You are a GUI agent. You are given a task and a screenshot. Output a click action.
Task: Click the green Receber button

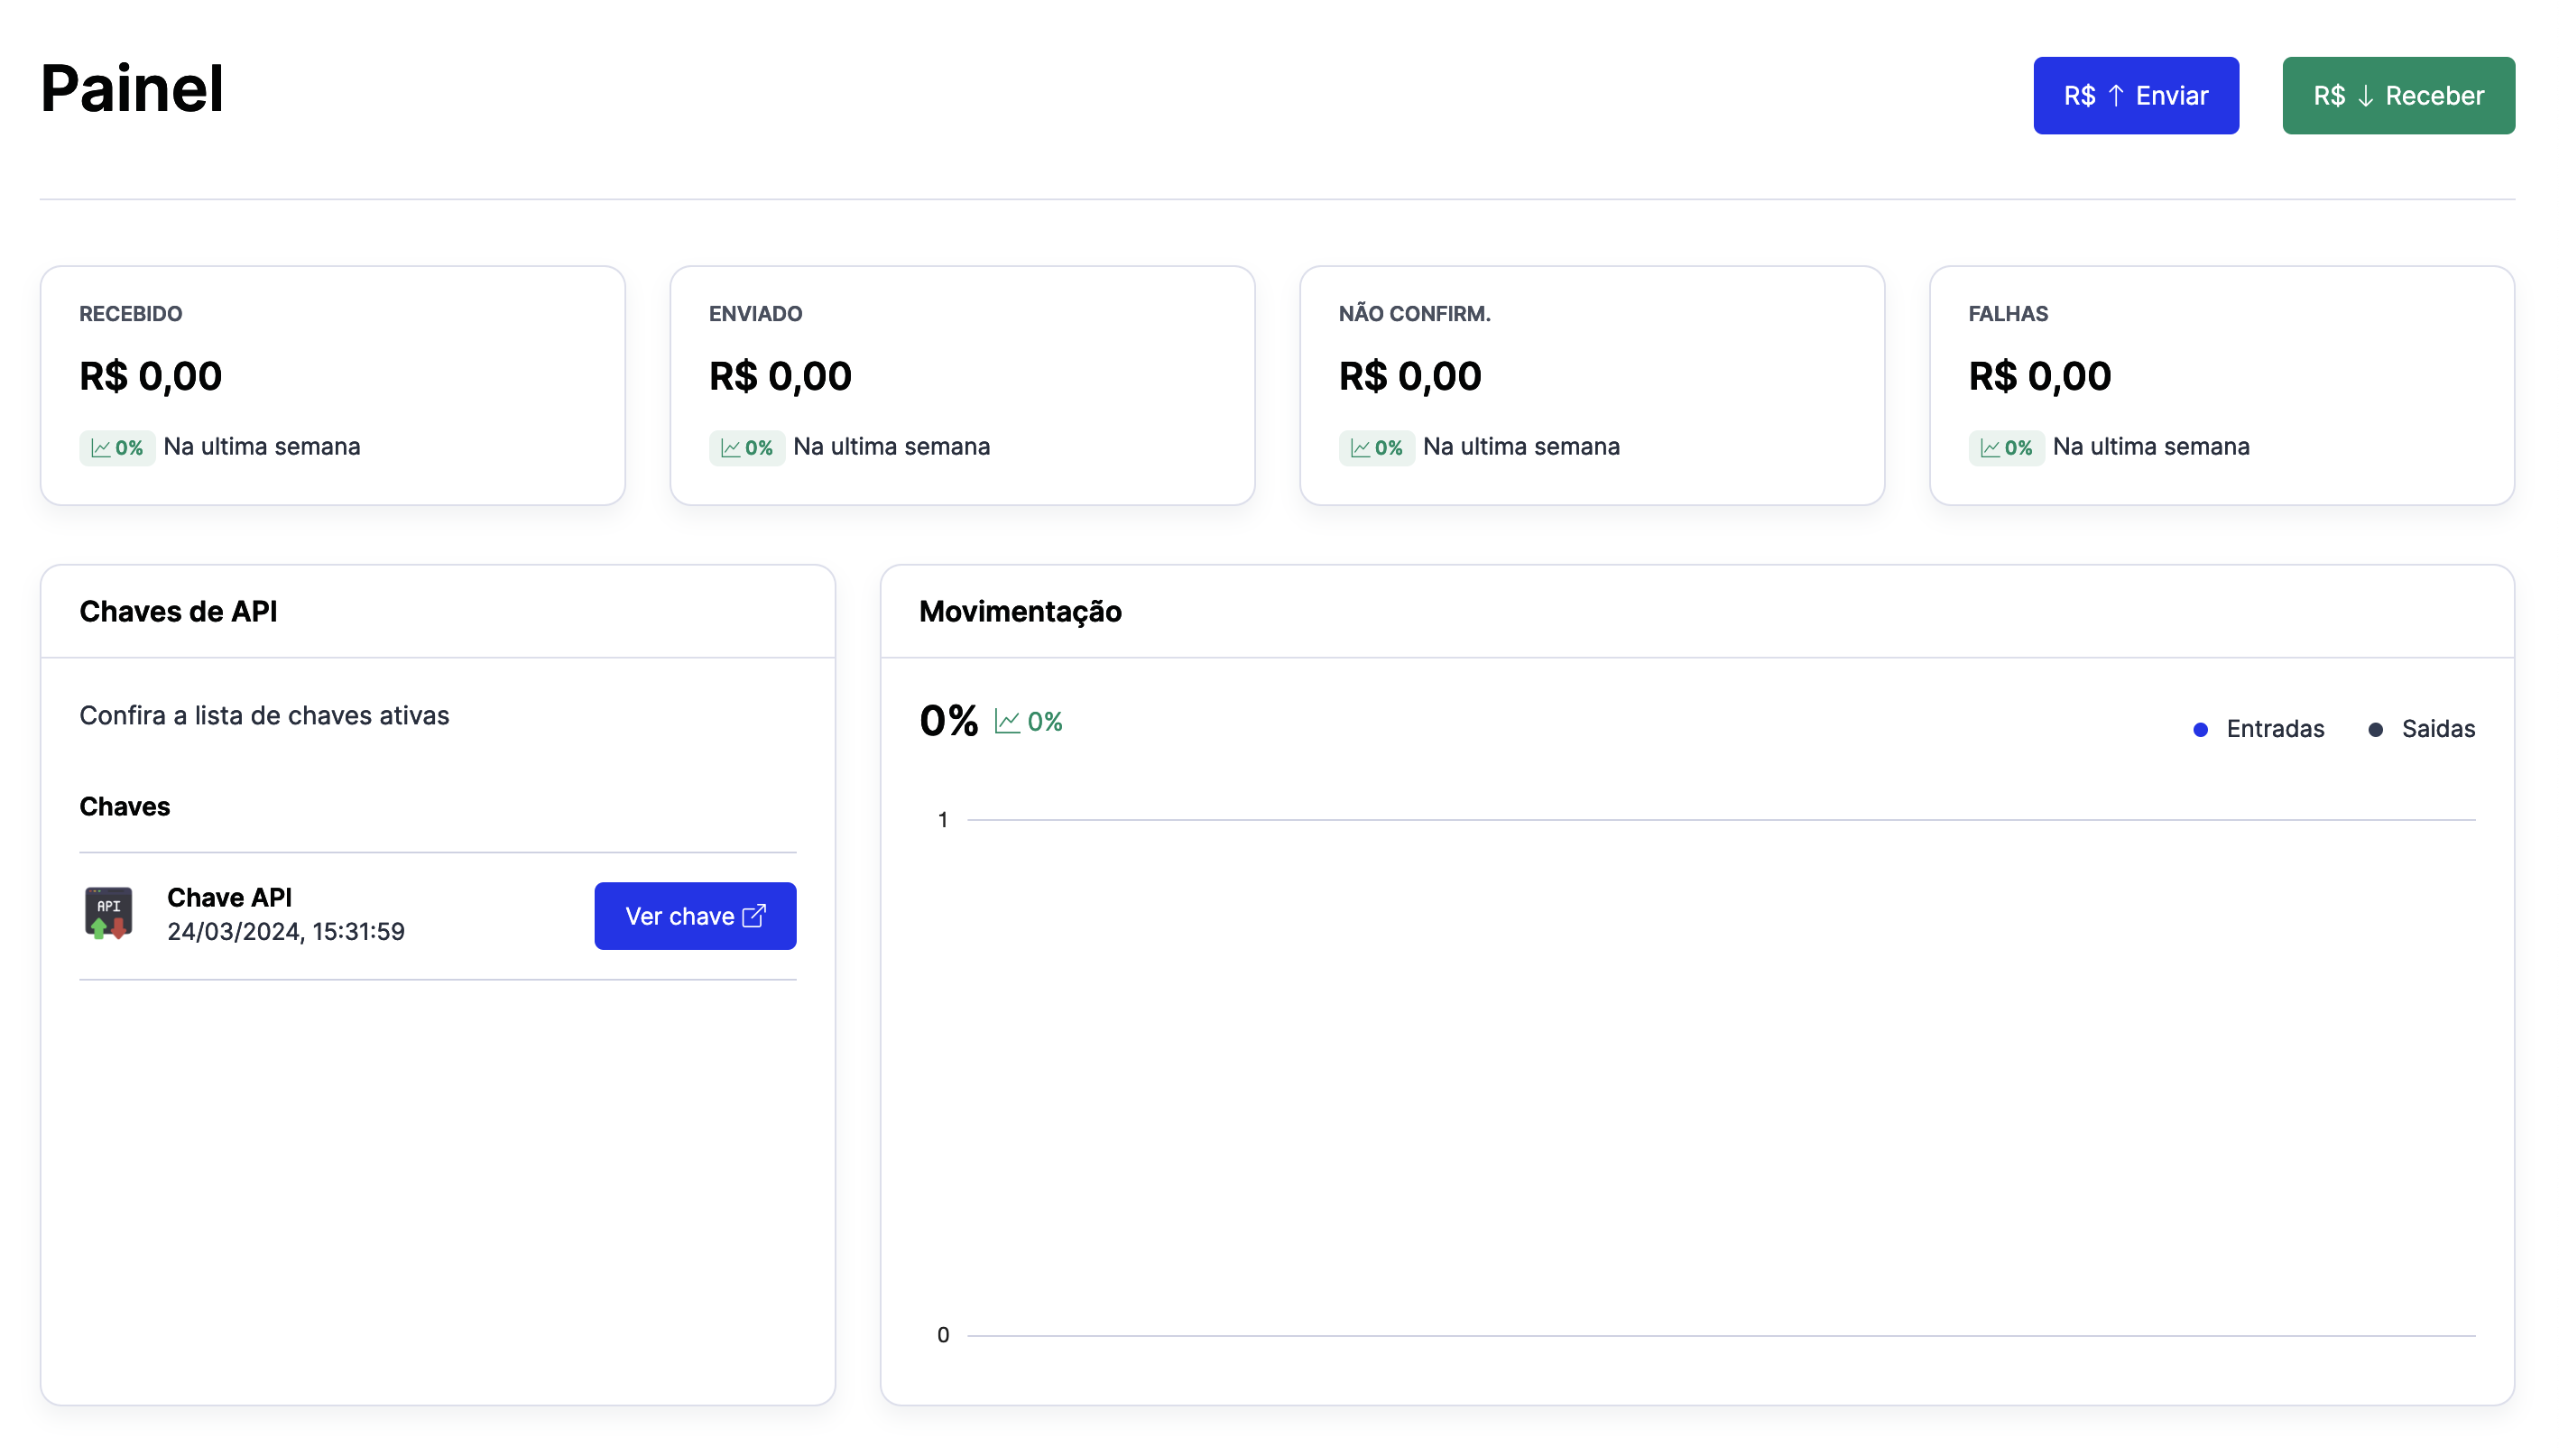[2397, 96]
